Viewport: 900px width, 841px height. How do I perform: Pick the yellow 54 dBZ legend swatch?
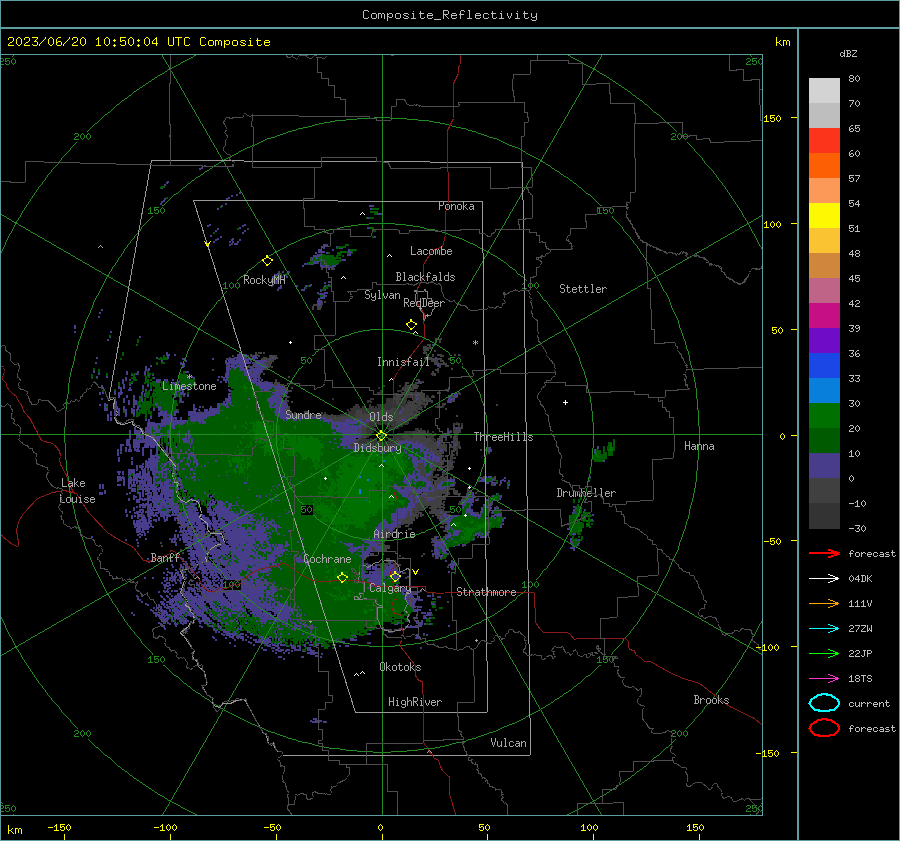pos(824,215)
